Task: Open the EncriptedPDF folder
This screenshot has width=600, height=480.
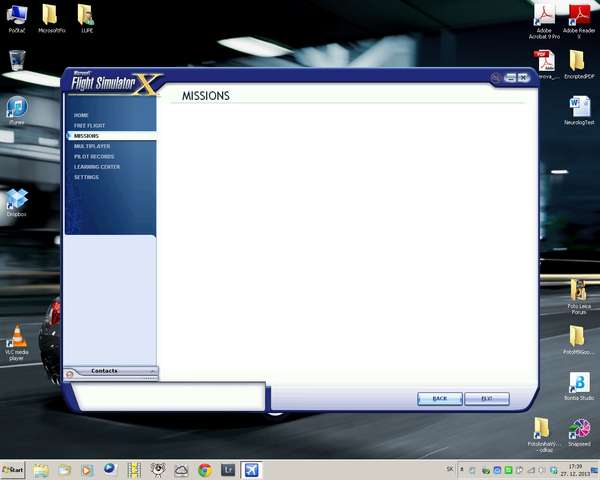Action: pos(579,64)
